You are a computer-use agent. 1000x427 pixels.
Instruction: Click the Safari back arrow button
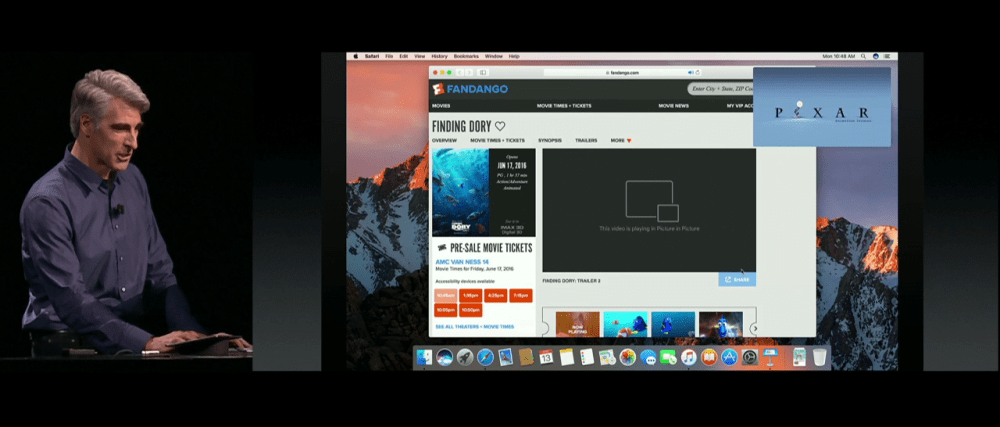click(x=459, y=73)
